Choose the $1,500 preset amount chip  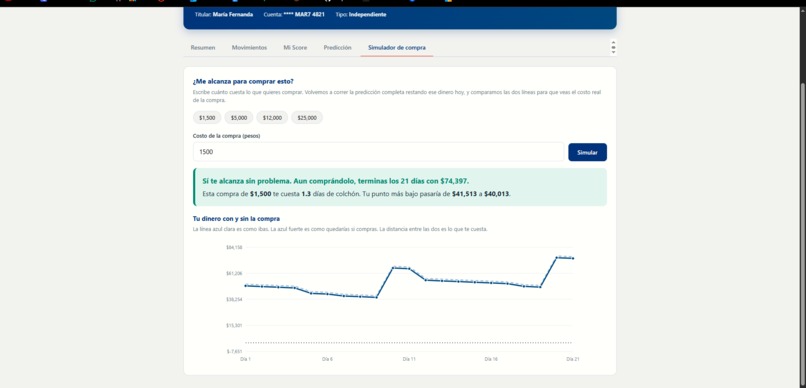pyautogui.click(x=207, y=118)
